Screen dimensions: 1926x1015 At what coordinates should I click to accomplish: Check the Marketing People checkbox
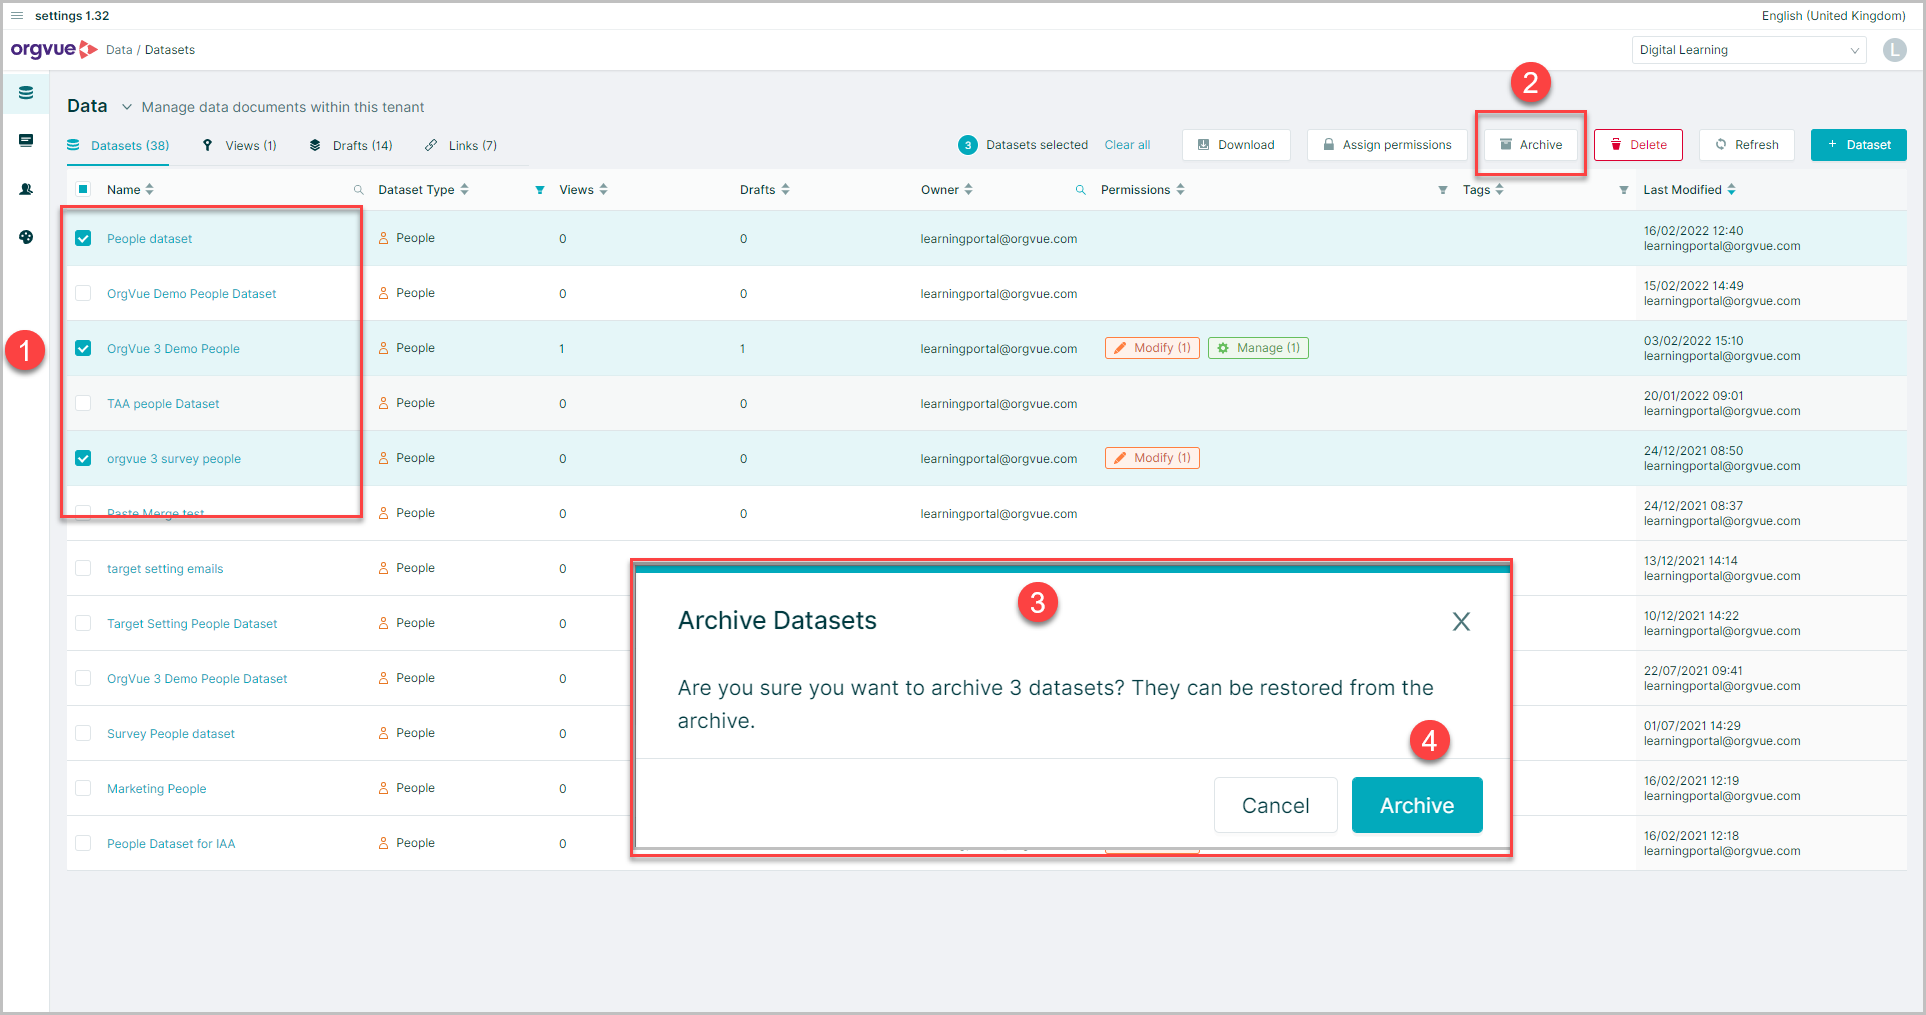click(83, 788)
